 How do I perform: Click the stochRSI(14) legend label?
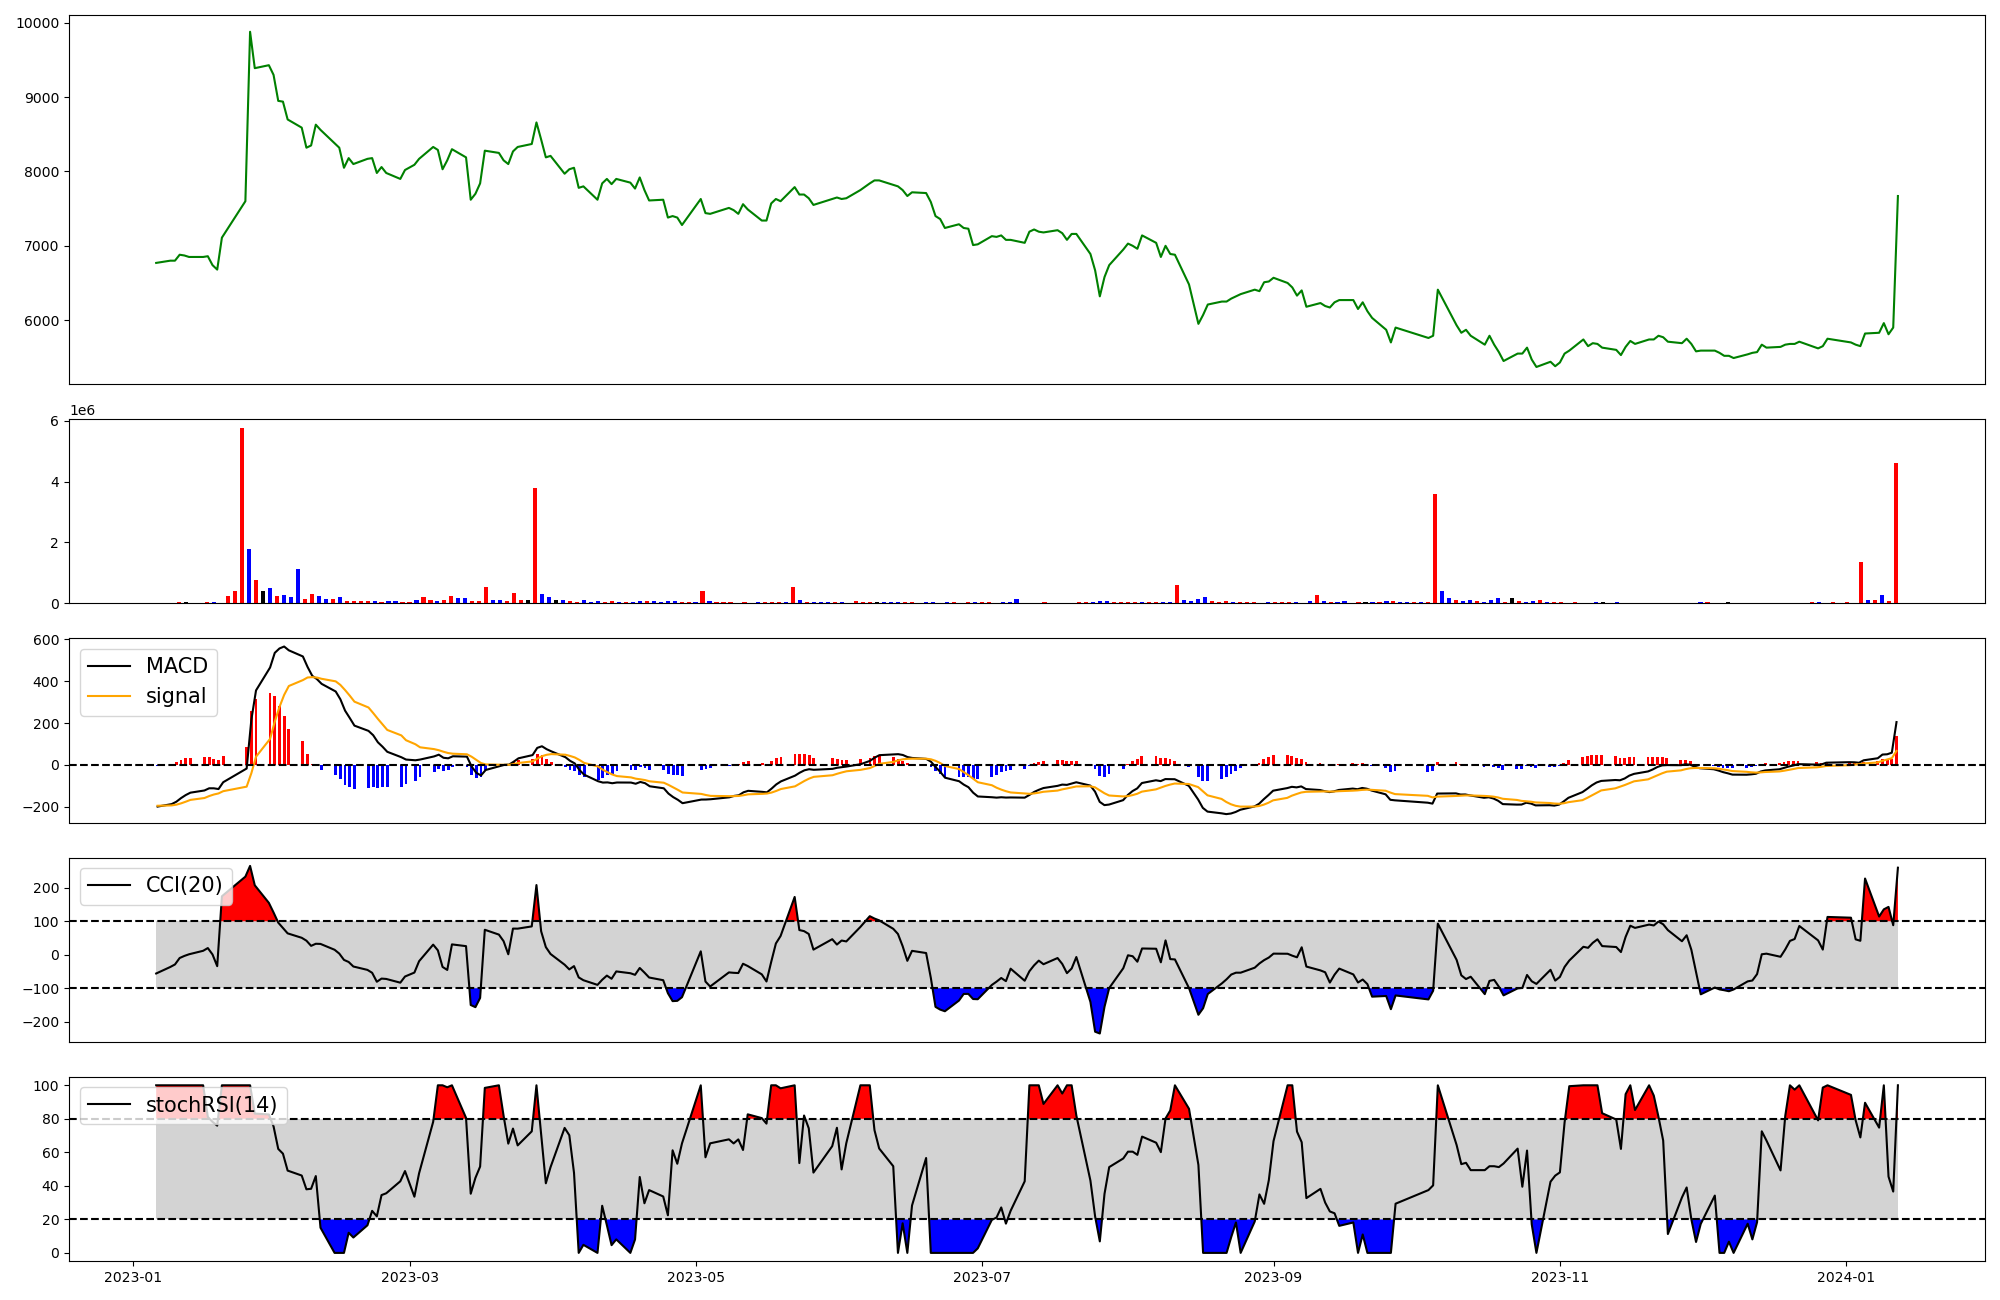(x=211, y=1105)
